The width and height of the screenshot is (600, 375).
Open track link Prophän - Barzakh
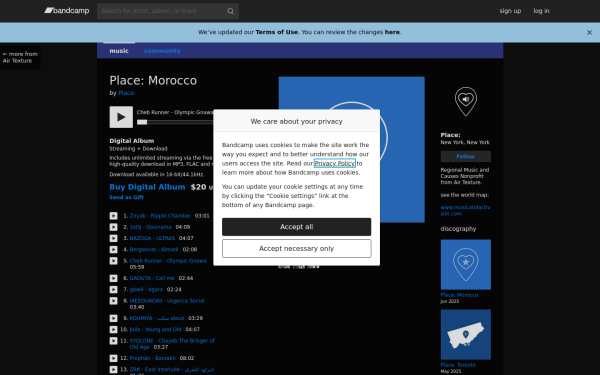click(x=152, y=358)
